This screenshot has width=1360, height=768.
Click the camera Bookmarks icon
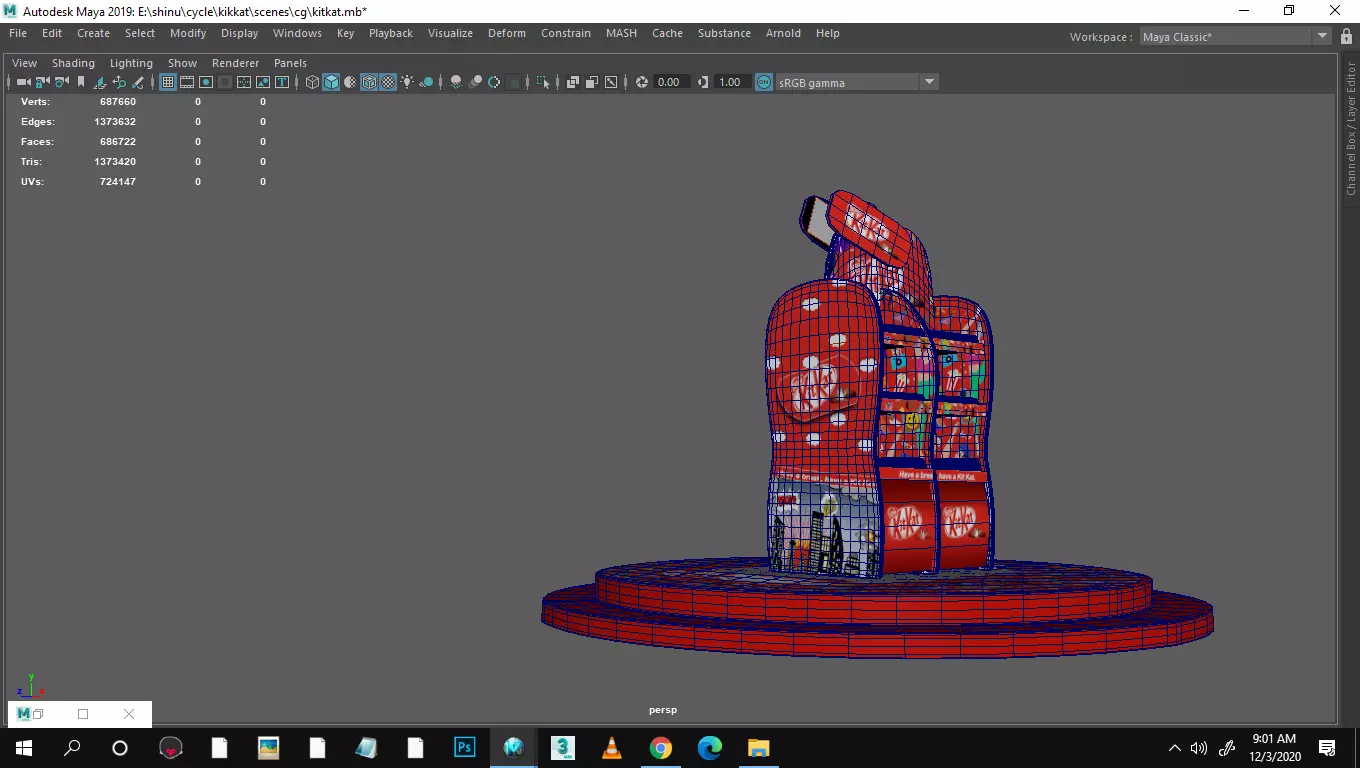click(x=81, y=82)
